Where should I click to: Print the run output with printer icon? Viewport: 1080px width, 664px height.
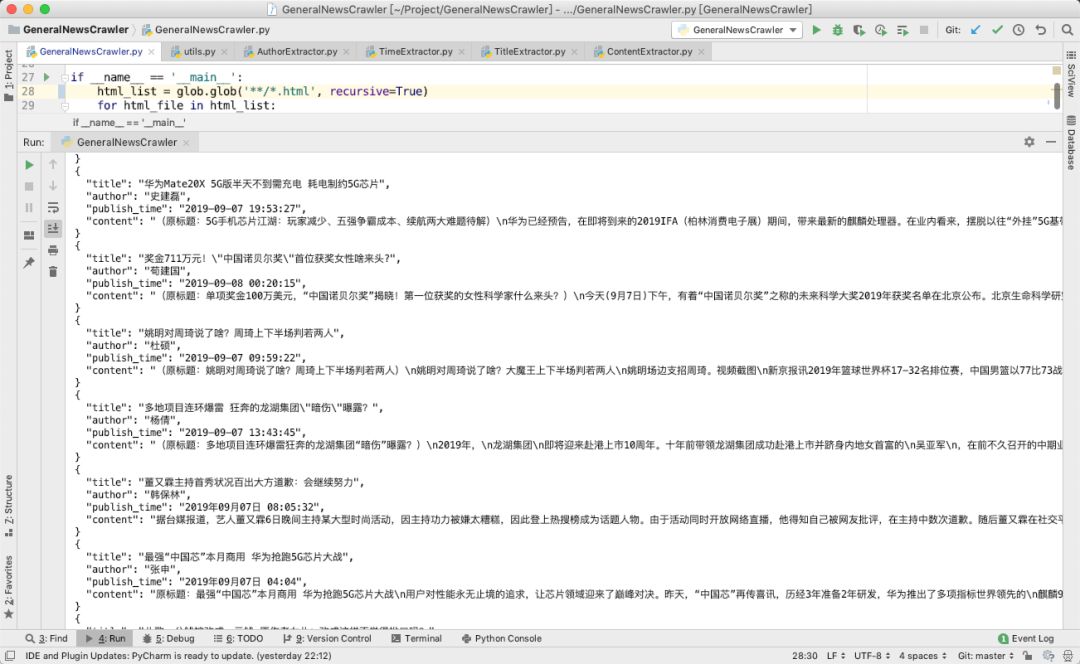pos(53,250)
